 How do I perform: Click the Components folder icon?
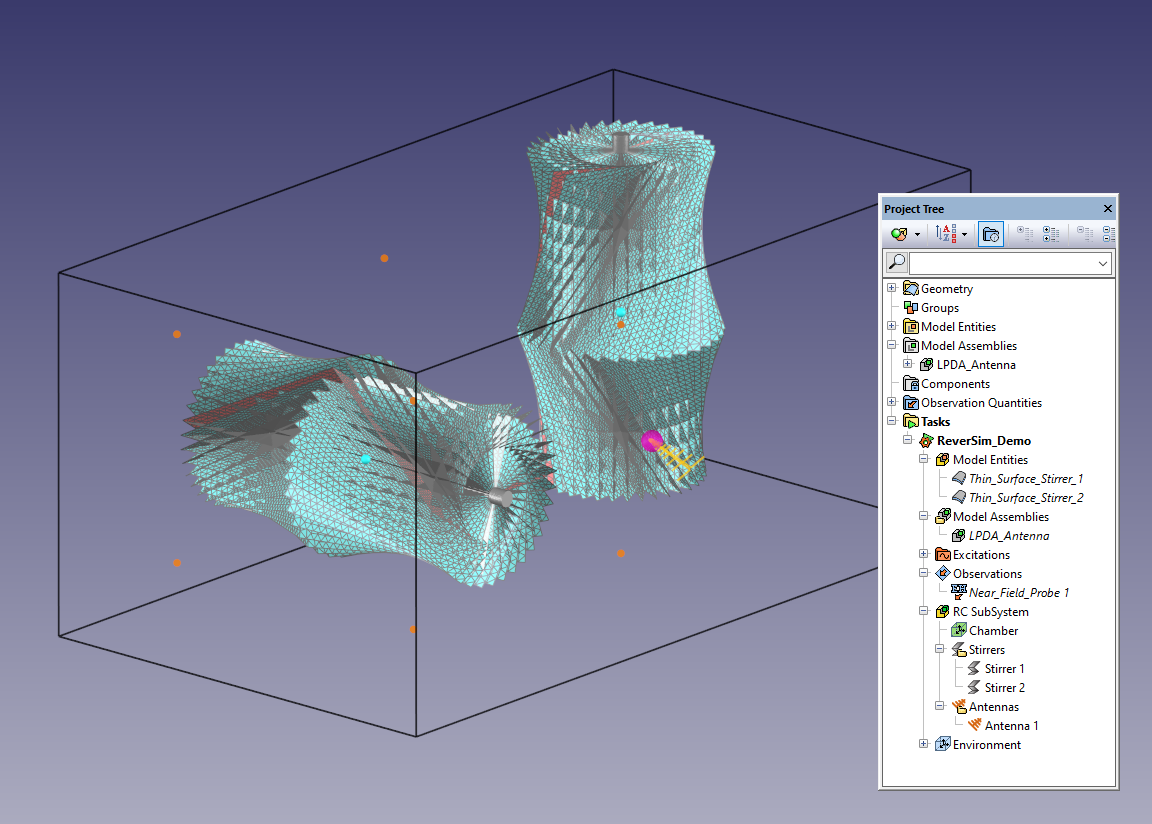tap(910, 384)
